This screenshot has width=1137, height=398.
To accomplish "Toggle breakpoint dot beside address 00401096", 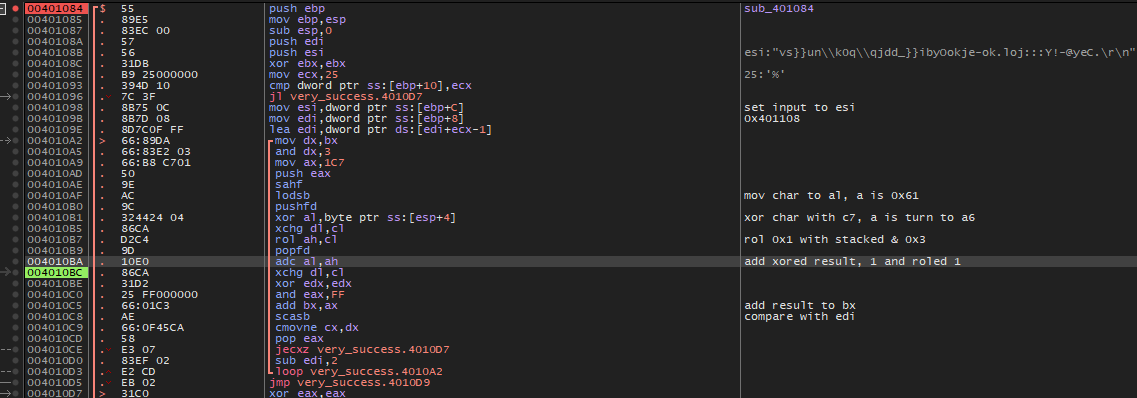I will pos(16,96).
